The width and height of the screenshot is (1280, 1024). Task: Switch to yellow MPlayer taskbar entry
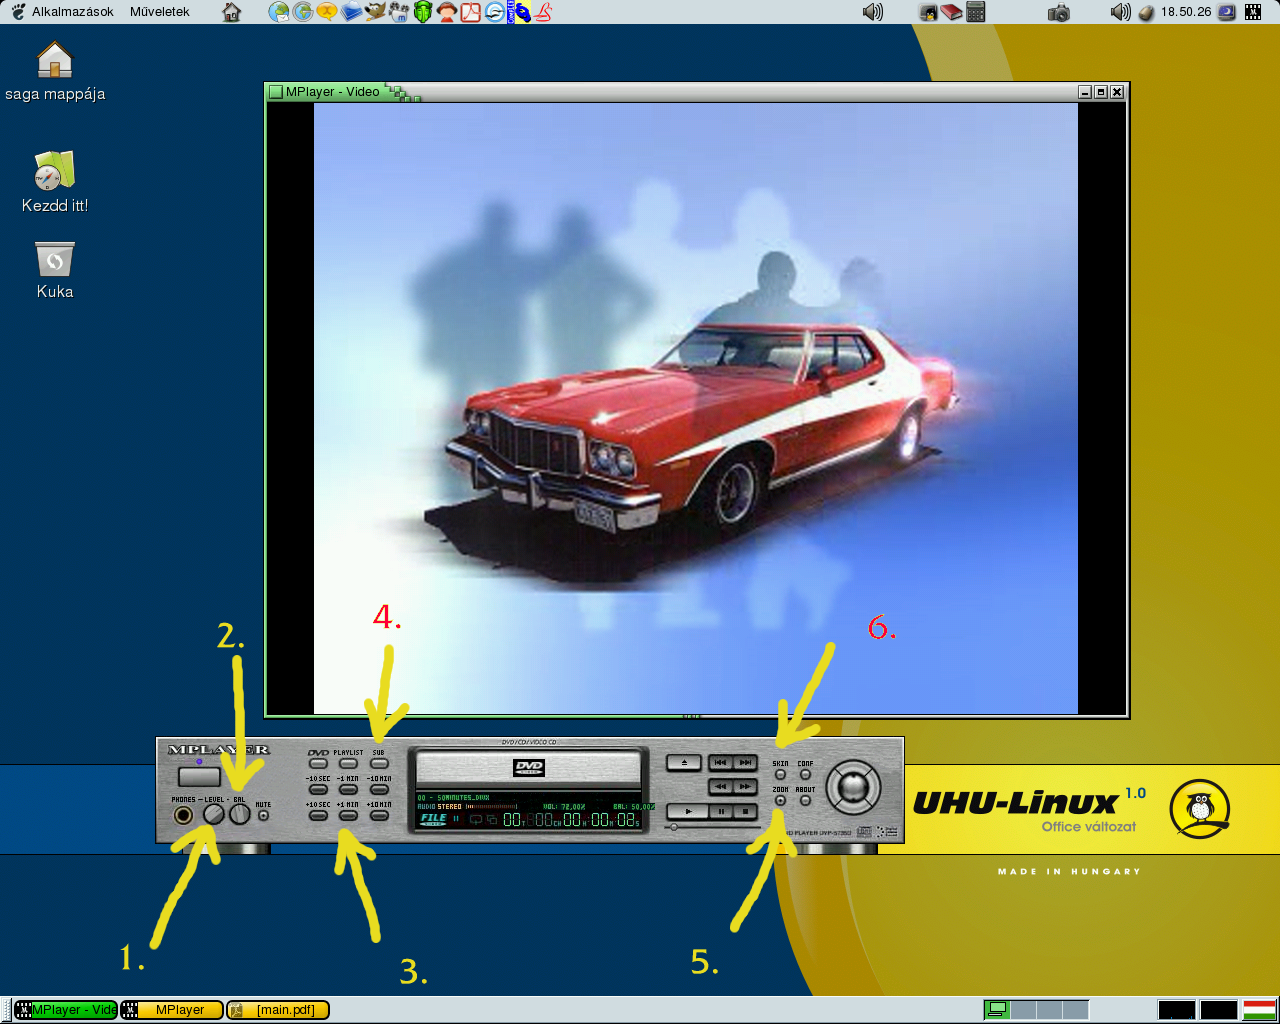171,1010
